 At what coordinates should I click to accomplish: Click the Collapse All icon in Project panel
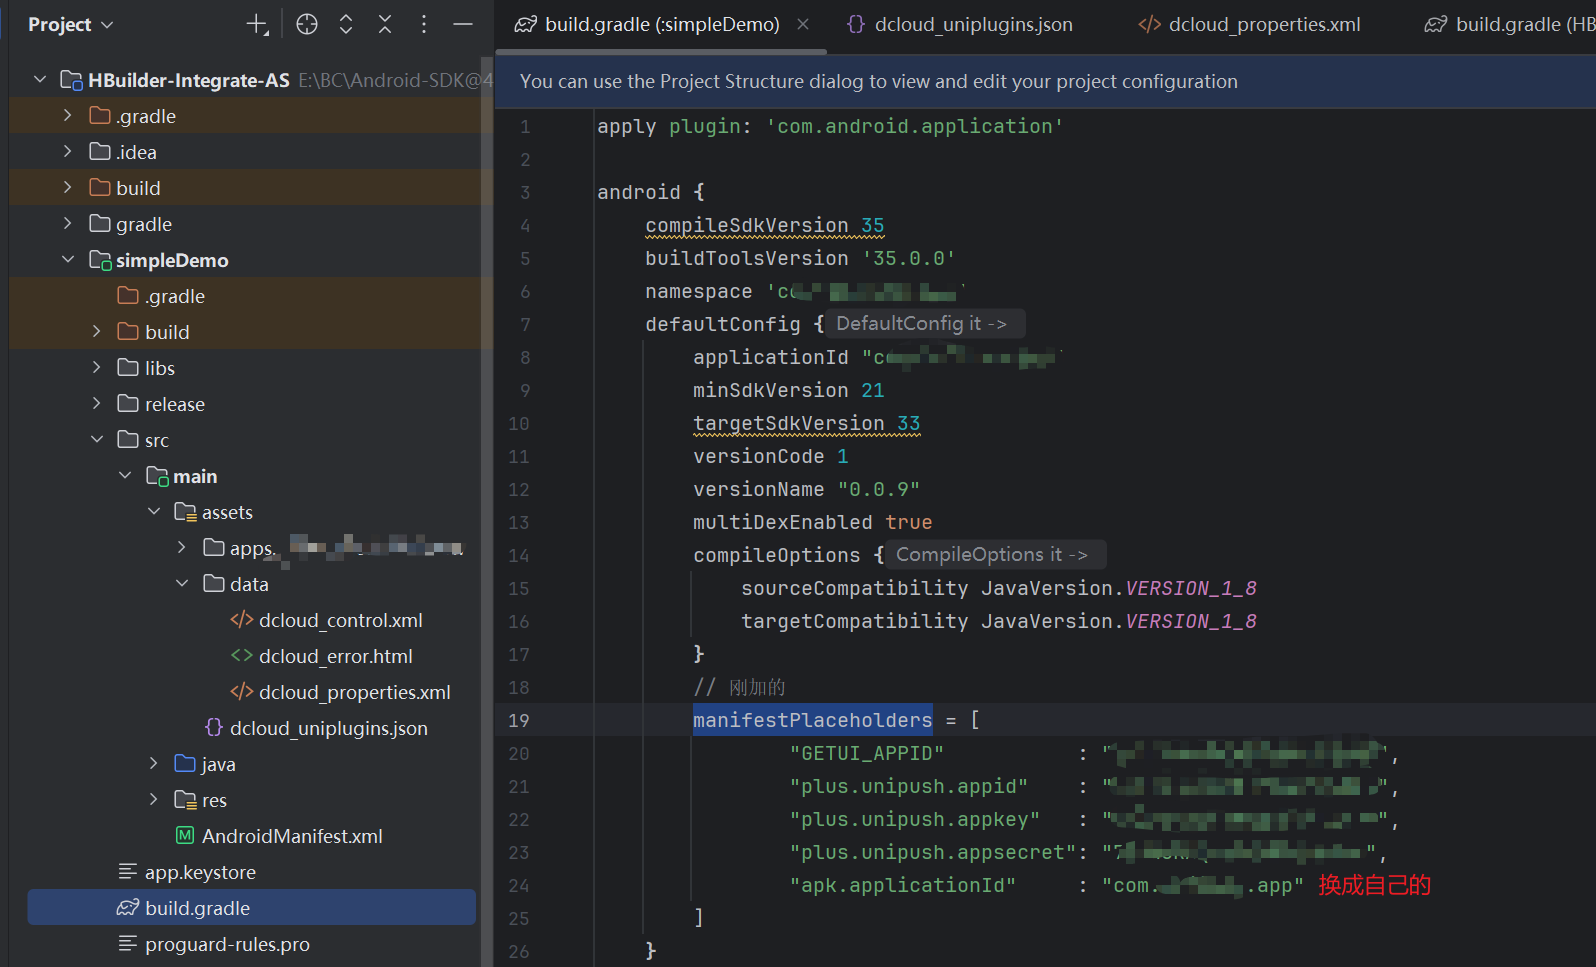(385, 25)
